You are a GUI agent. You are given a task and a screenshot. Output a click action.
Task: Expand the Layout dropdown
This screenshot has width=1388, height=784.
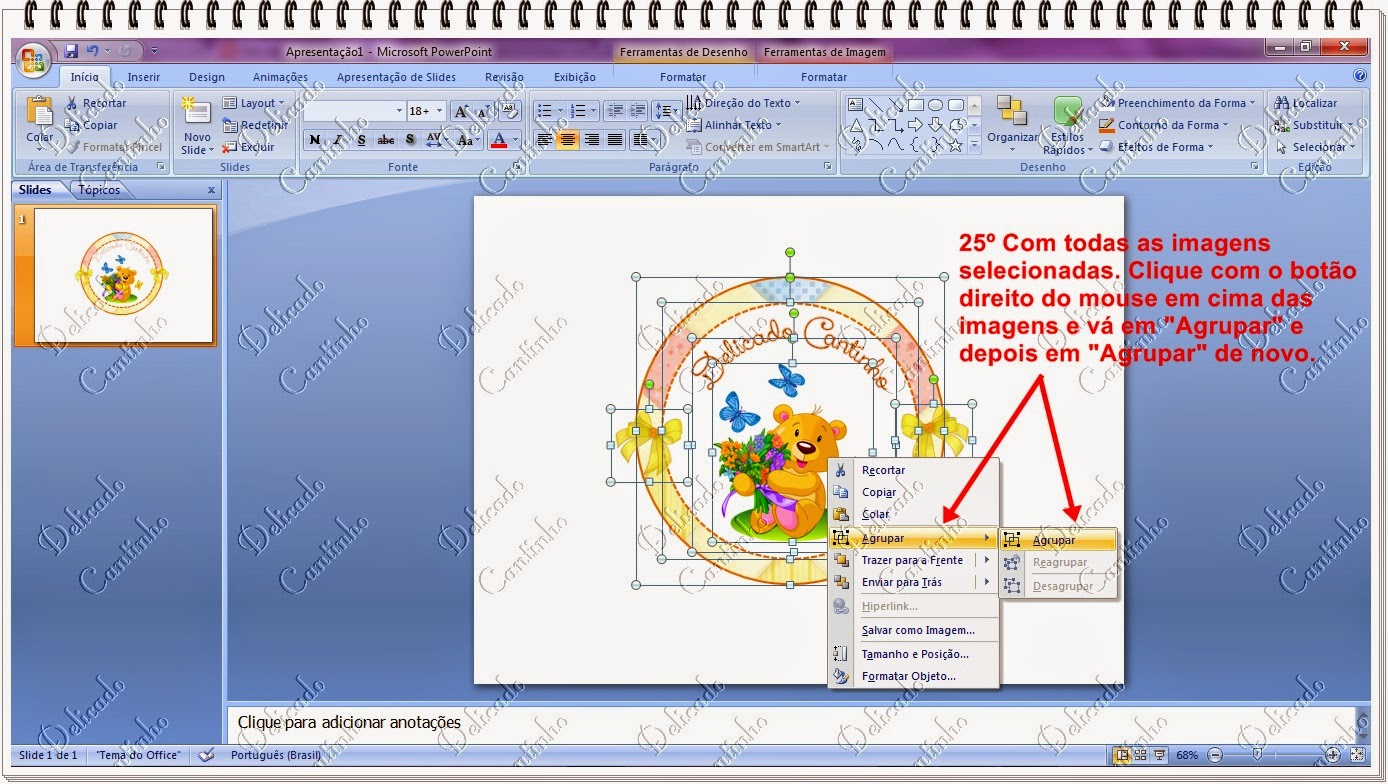point(254,103)
